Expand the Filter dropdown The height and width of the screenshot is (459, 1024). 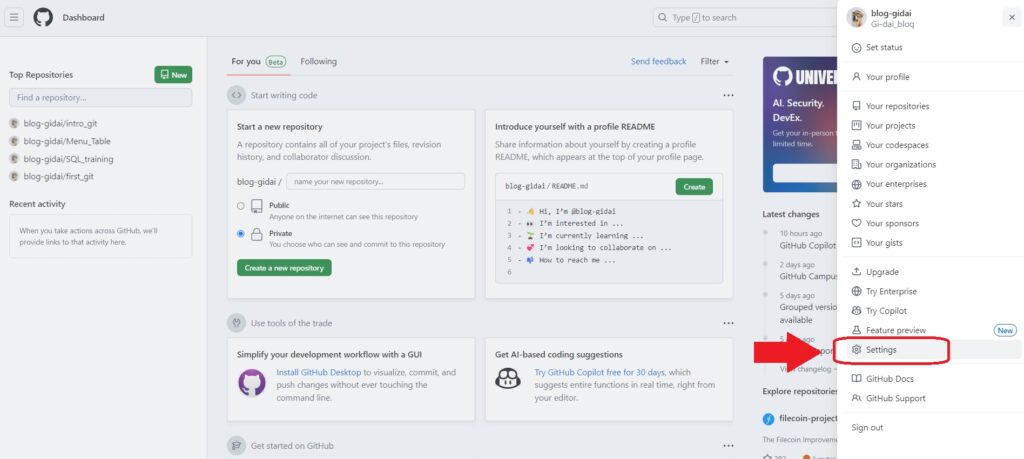pyautogui.click(x=714, y=61)
